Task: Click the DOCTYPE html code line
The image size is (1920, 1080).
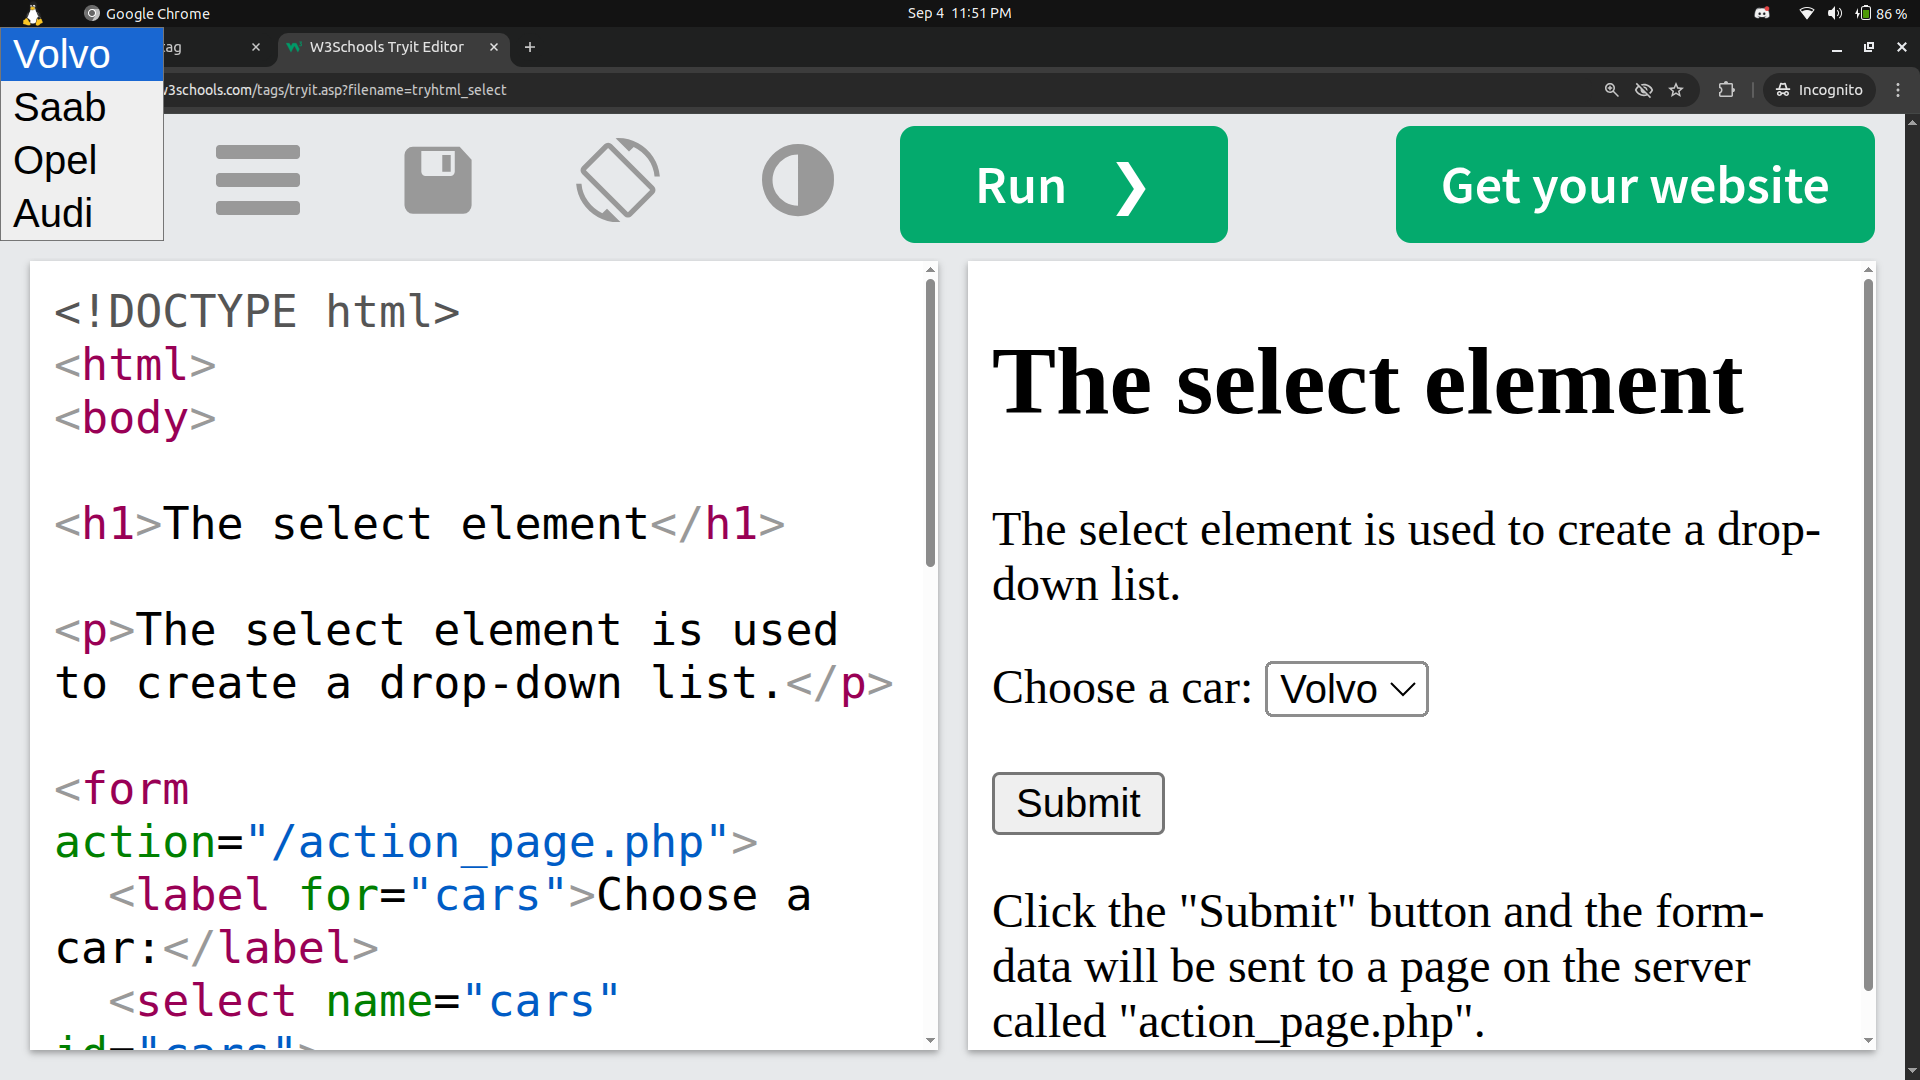Action: coord(257,312)
